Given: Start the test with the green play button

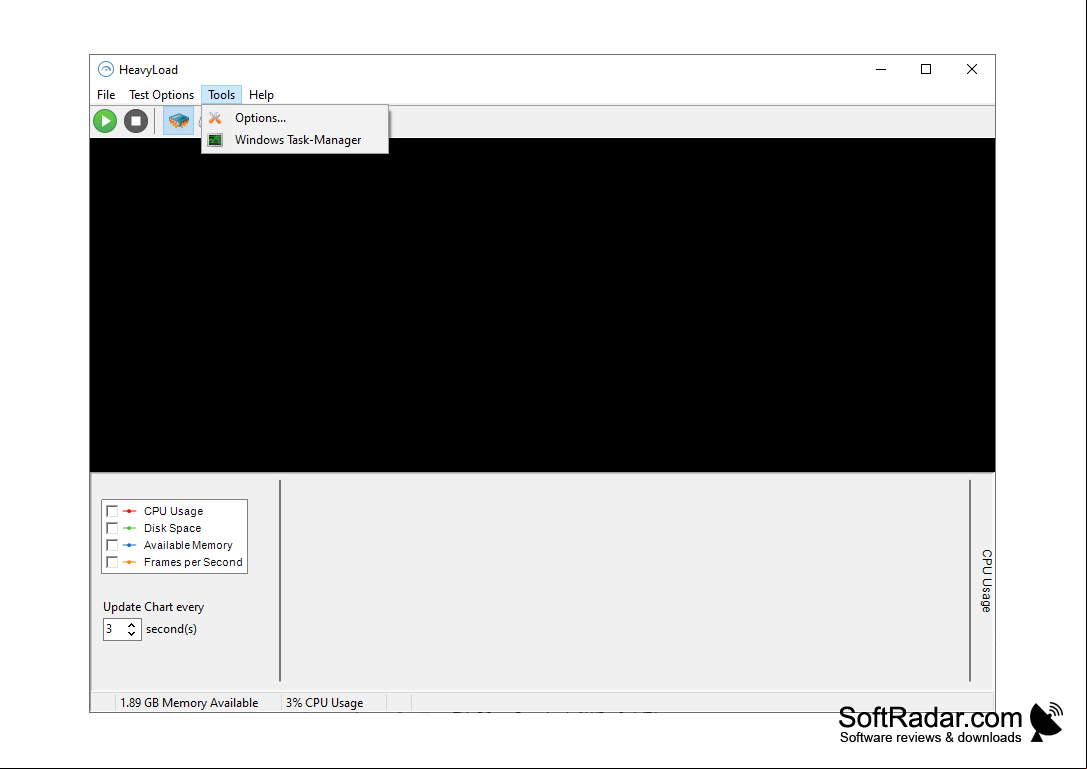Looking at the screenshot, I should (x=105, y=121).
